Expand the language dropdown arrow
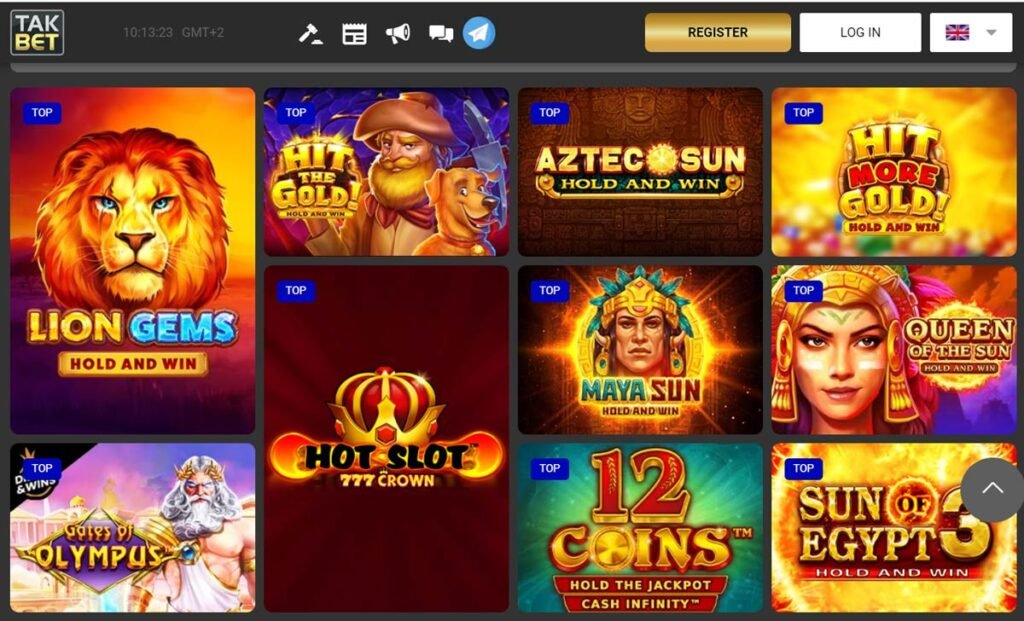Screen dimensions: 1024x621 pos(991,32)
